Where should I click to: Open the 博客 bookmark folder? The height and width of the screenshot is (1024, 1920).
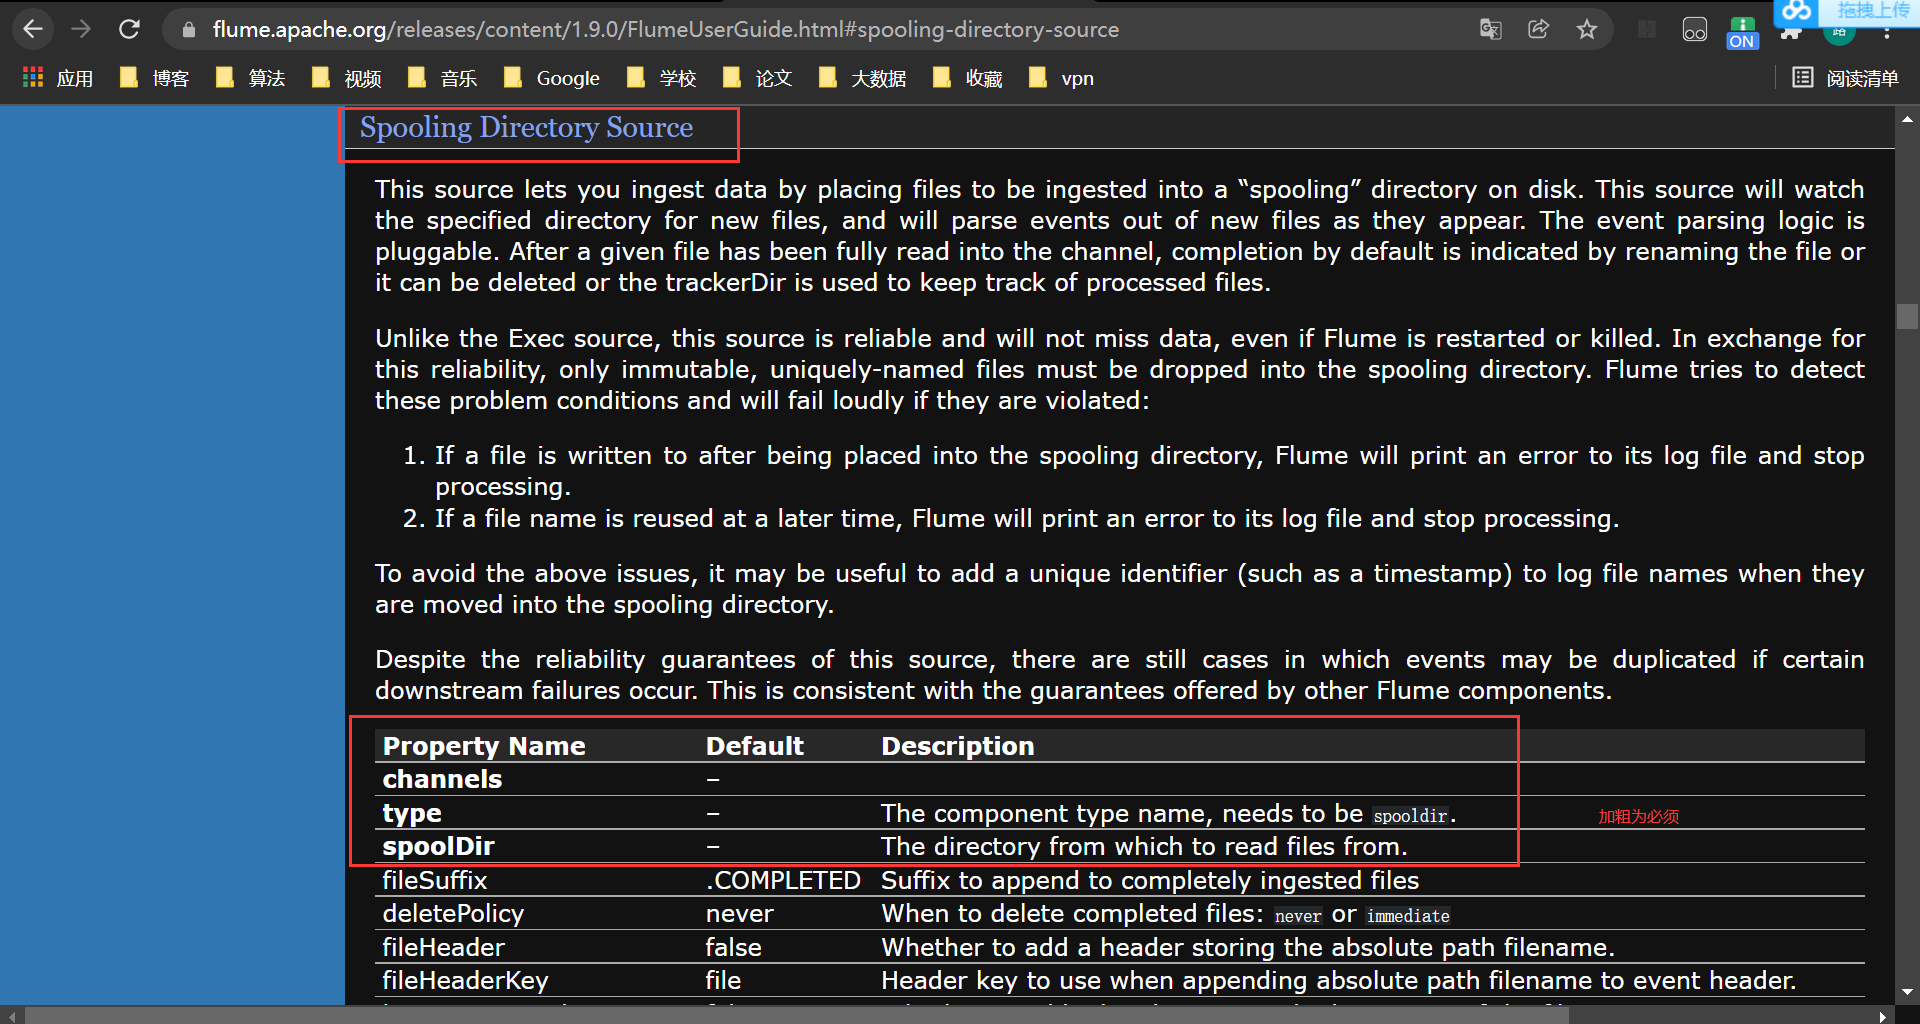tap(154, 78)
